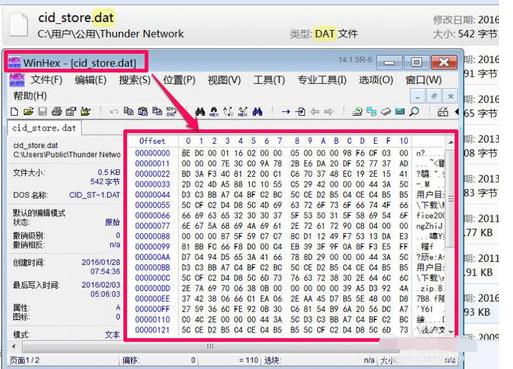Open the 视图(V) menu
The image size is (513, 369).
[x=224, y=80]
